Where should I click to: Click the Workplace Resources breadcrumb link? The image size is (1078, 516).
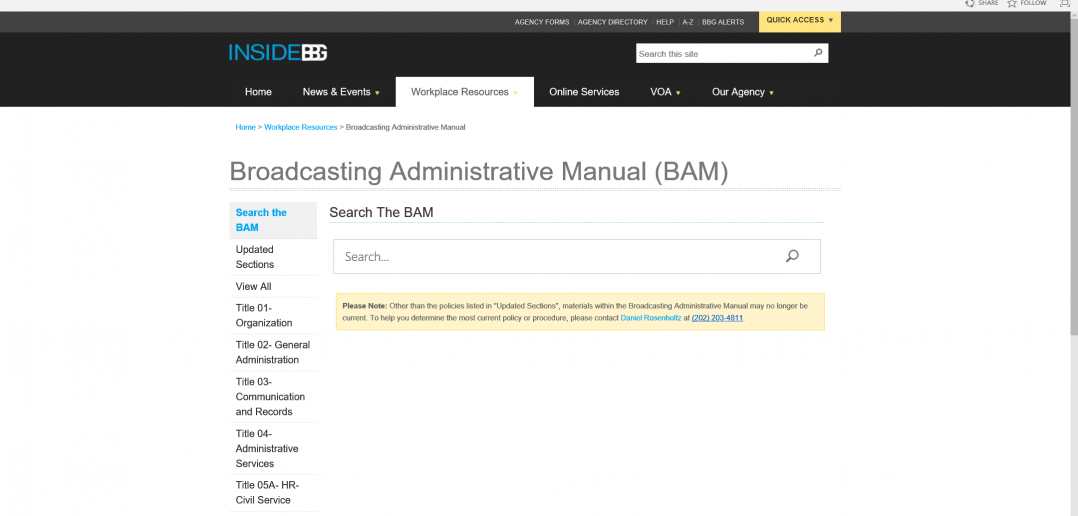click(x=300, y=127)
